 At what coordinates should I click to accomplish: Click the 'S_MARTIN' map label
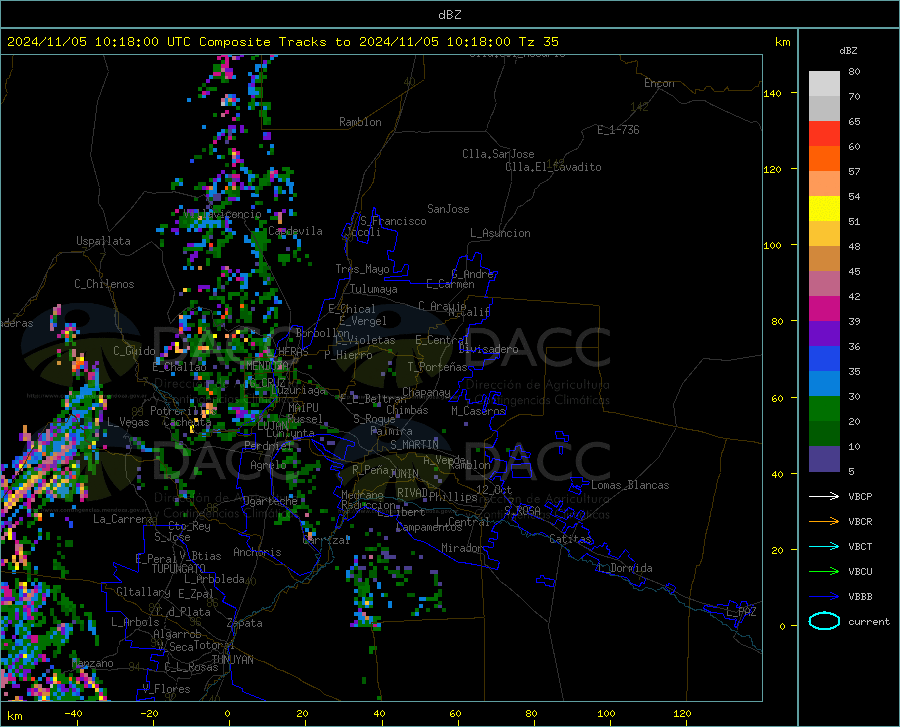pos(414,444)
